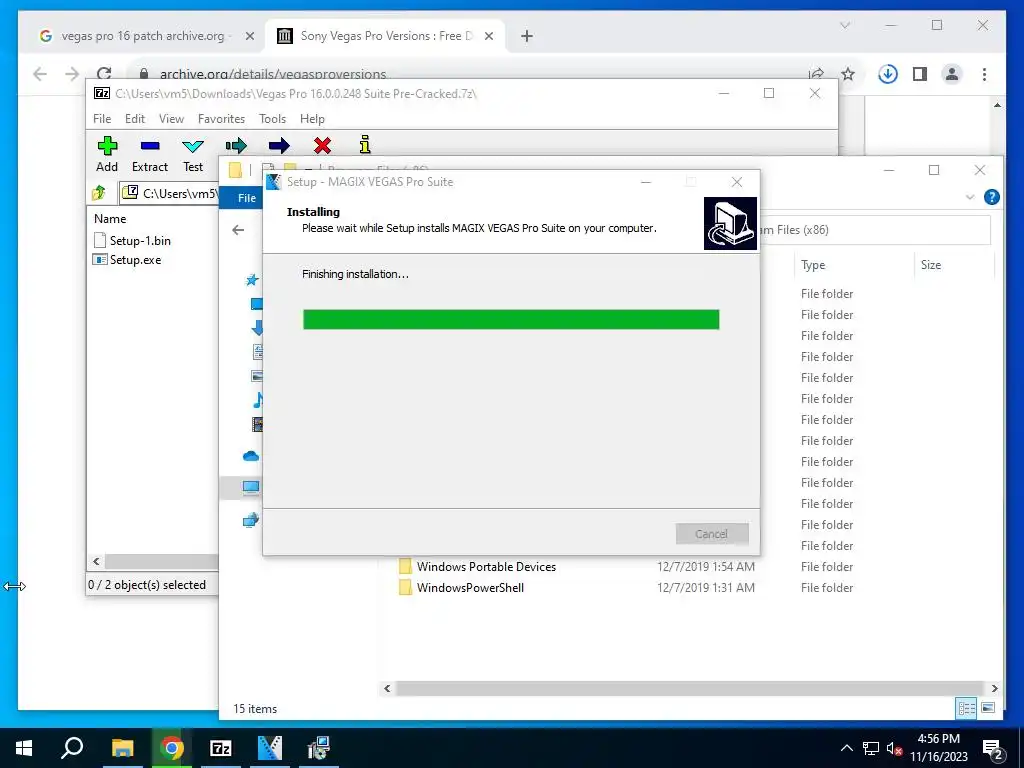
Task: Go back in Chrome
Action: (40, 74)
